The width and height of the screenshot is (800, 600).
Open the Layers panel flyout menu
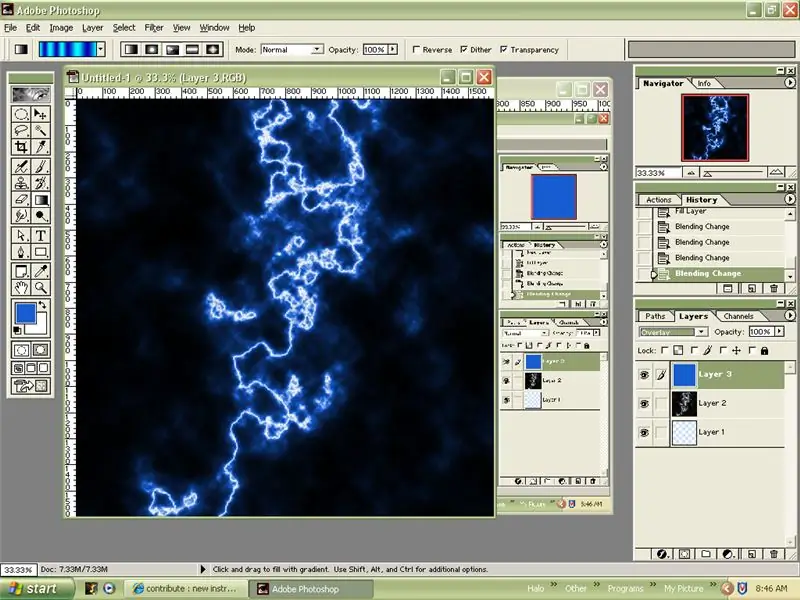[x=790, y=315]
